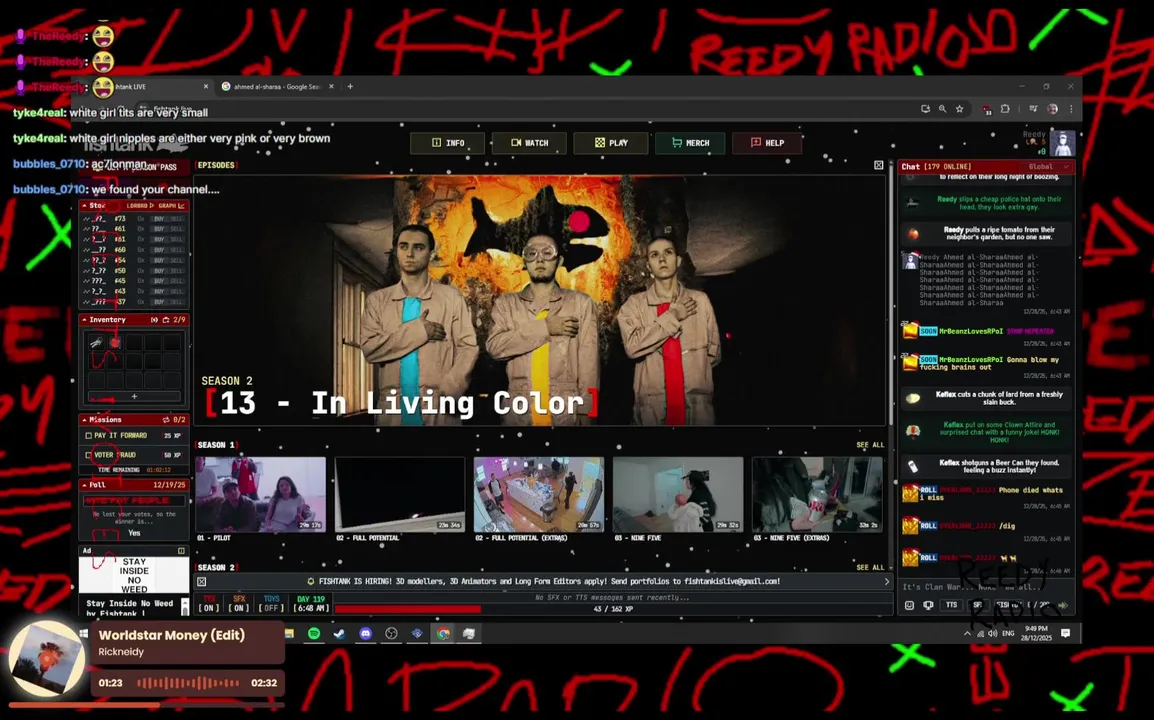Open the Stox LDRBRD leaderboard
1154x720 pixels.
pos(141,205)
